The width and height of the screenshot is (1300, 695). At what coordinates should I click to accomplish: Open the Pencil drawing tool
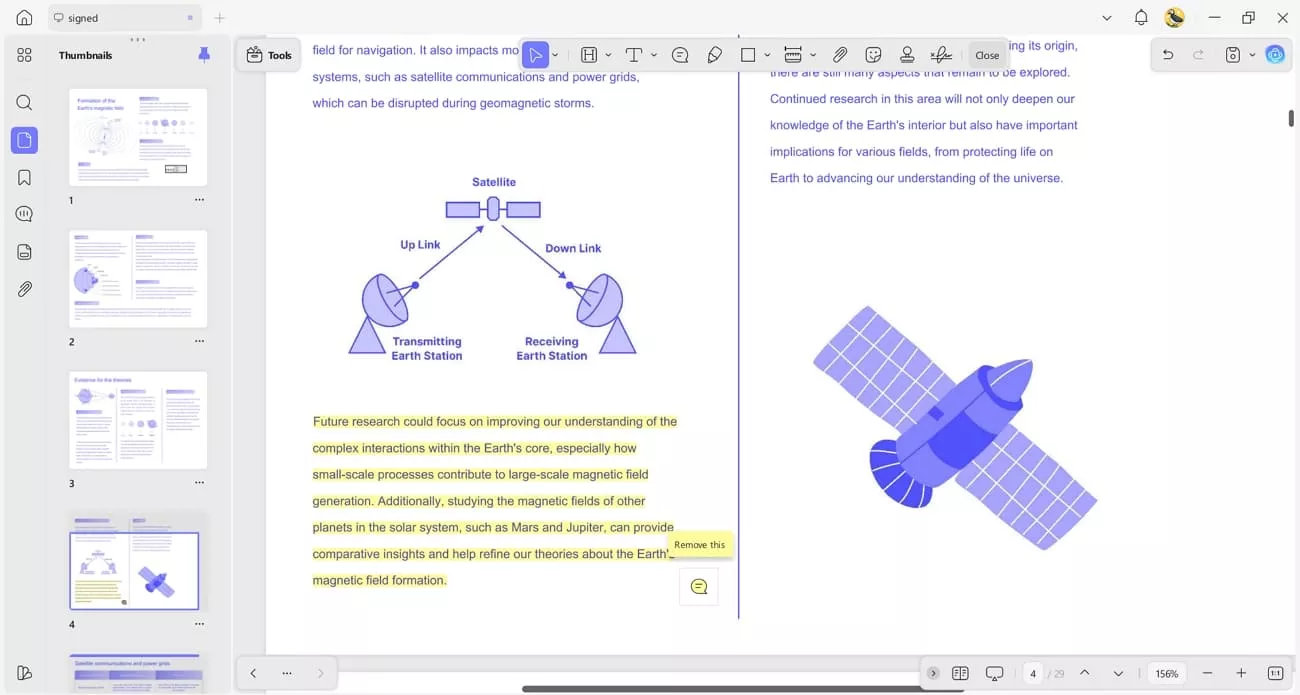click(713, 55)
